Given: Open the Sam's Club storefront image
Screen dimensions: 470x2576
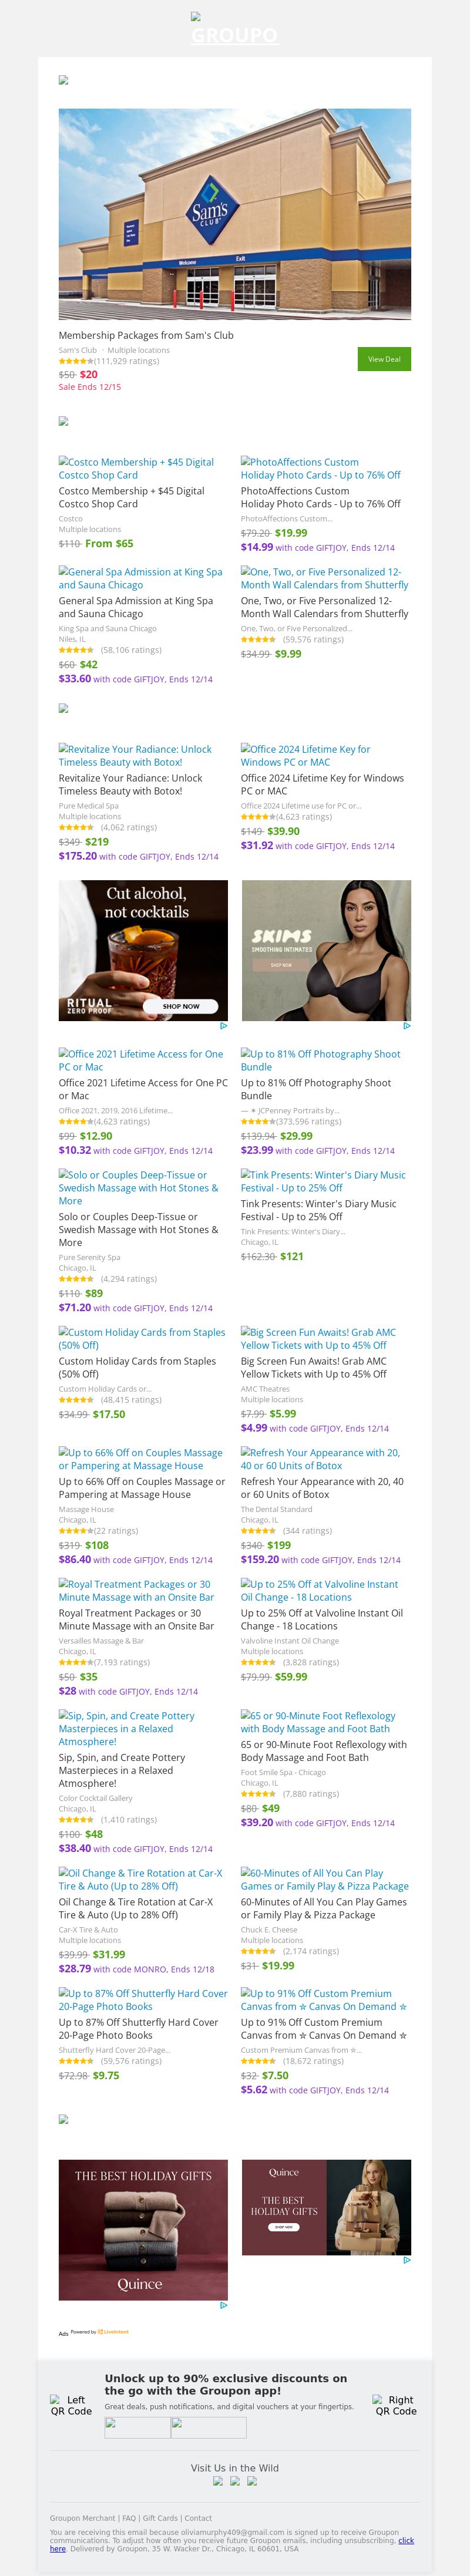Looking at the screenshot, I should coord(234,214).
